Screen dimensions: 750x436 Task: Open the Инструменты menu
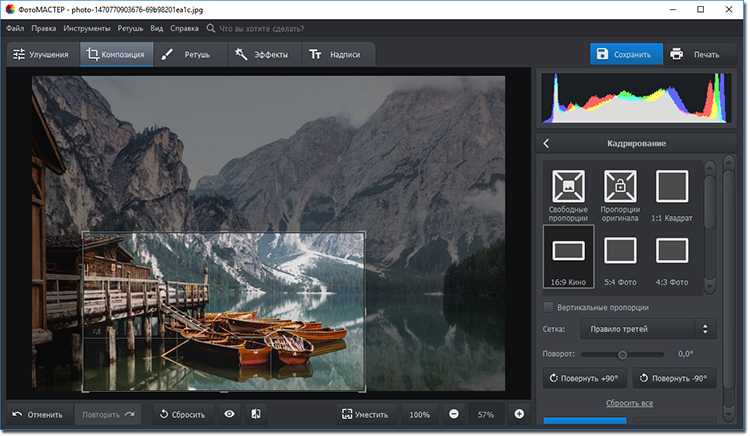coord(85,29)
